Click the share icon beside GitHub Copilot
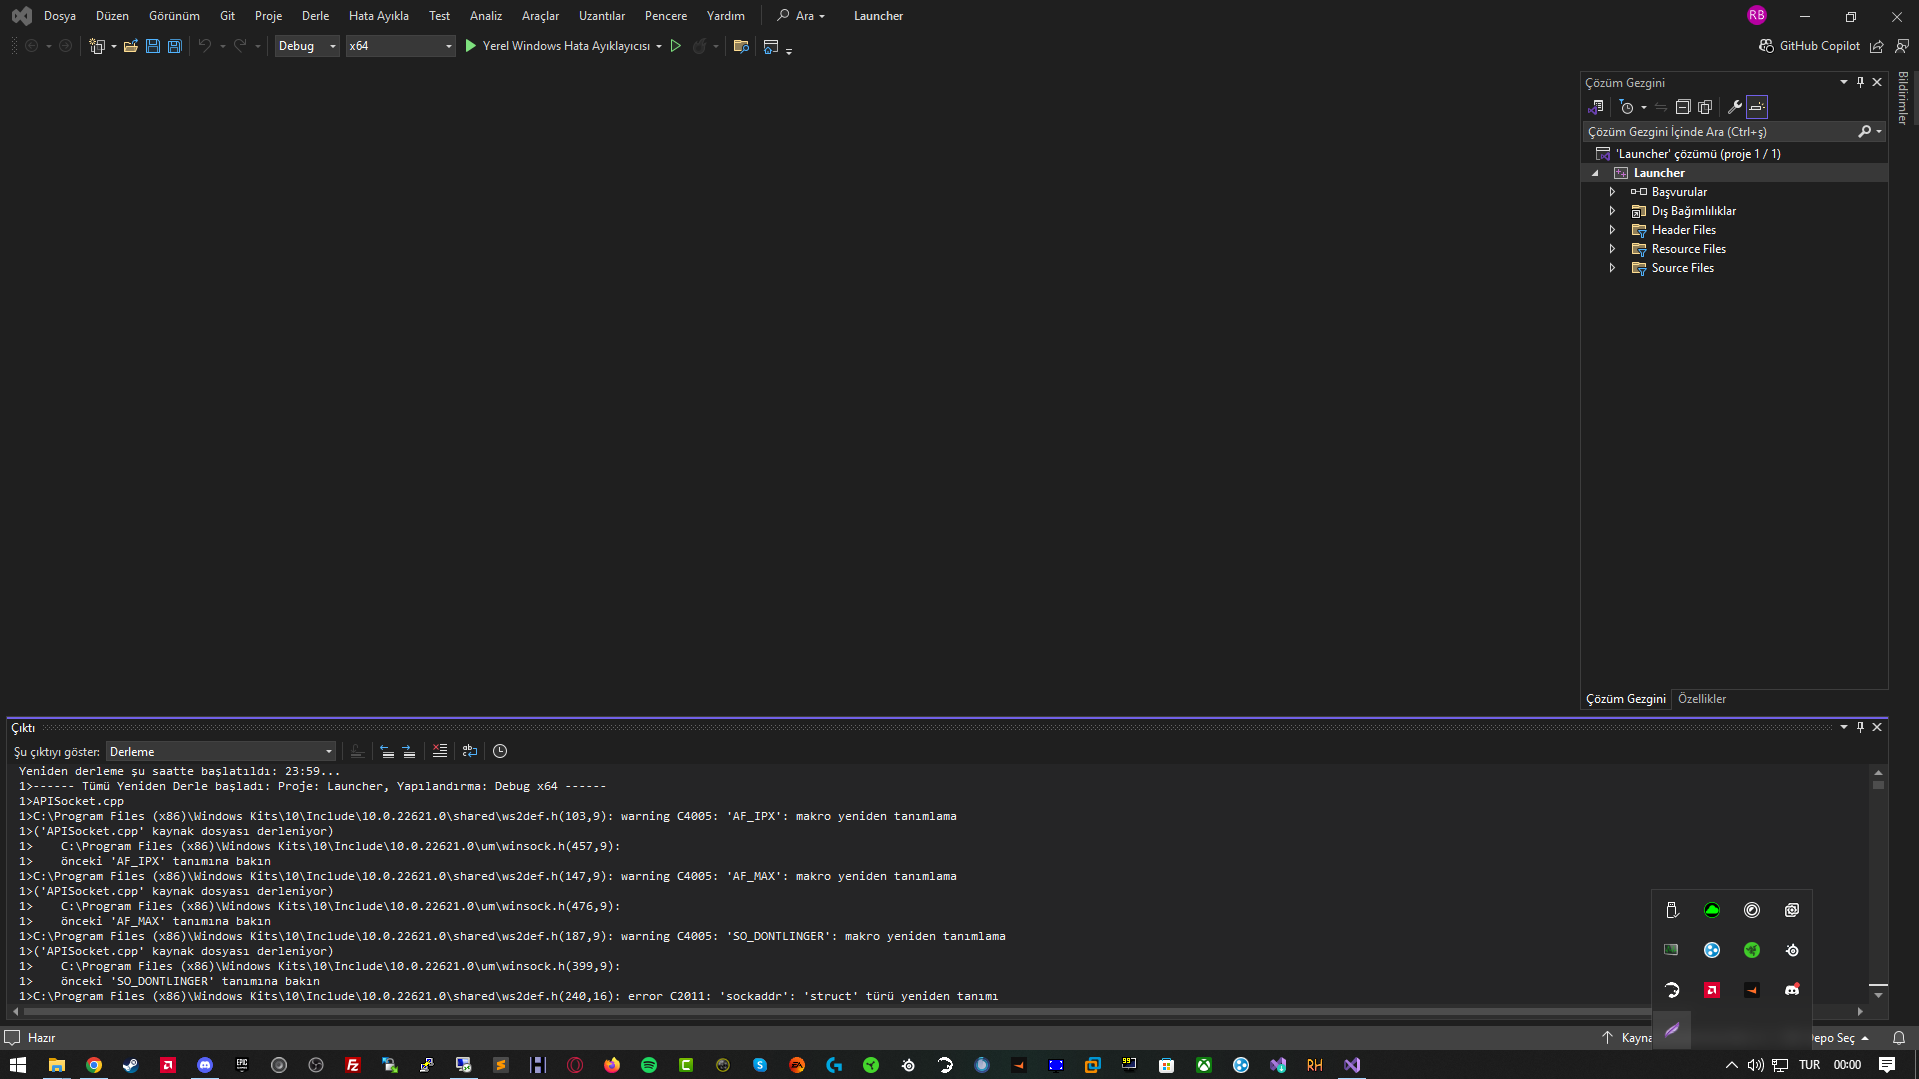This screenshot has height=1079, width=1919. (x=1877, y=46)
